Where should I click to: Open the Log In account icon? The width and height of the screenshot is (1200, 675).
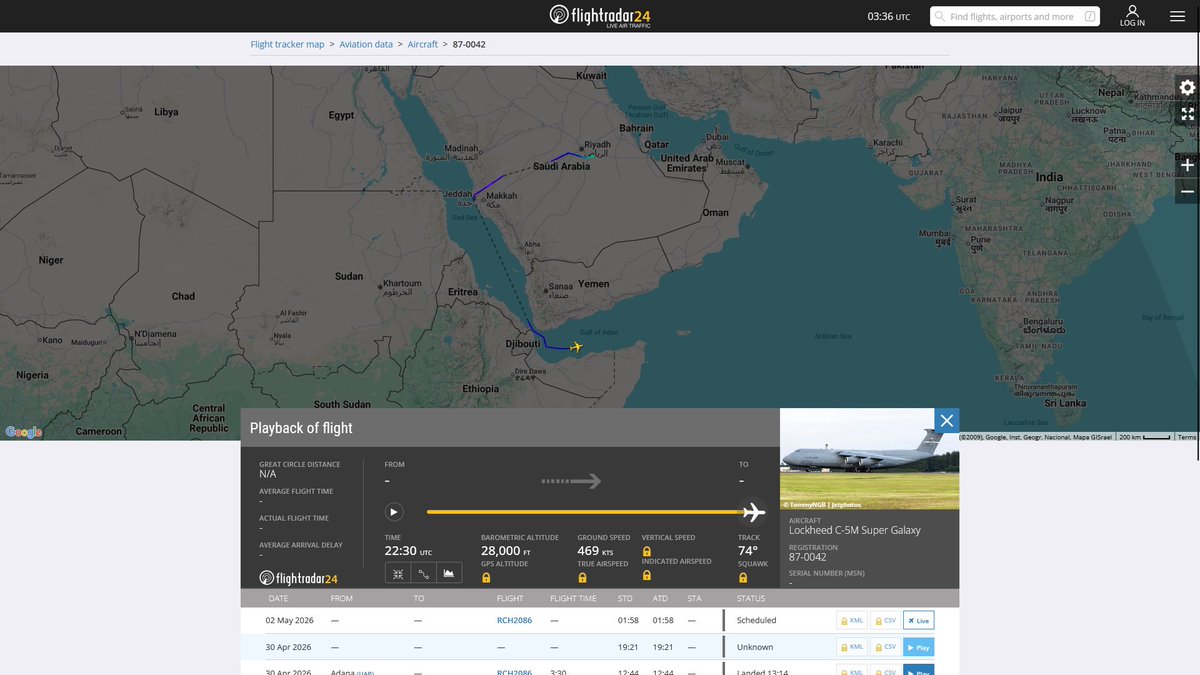(x=1132, y=16)
